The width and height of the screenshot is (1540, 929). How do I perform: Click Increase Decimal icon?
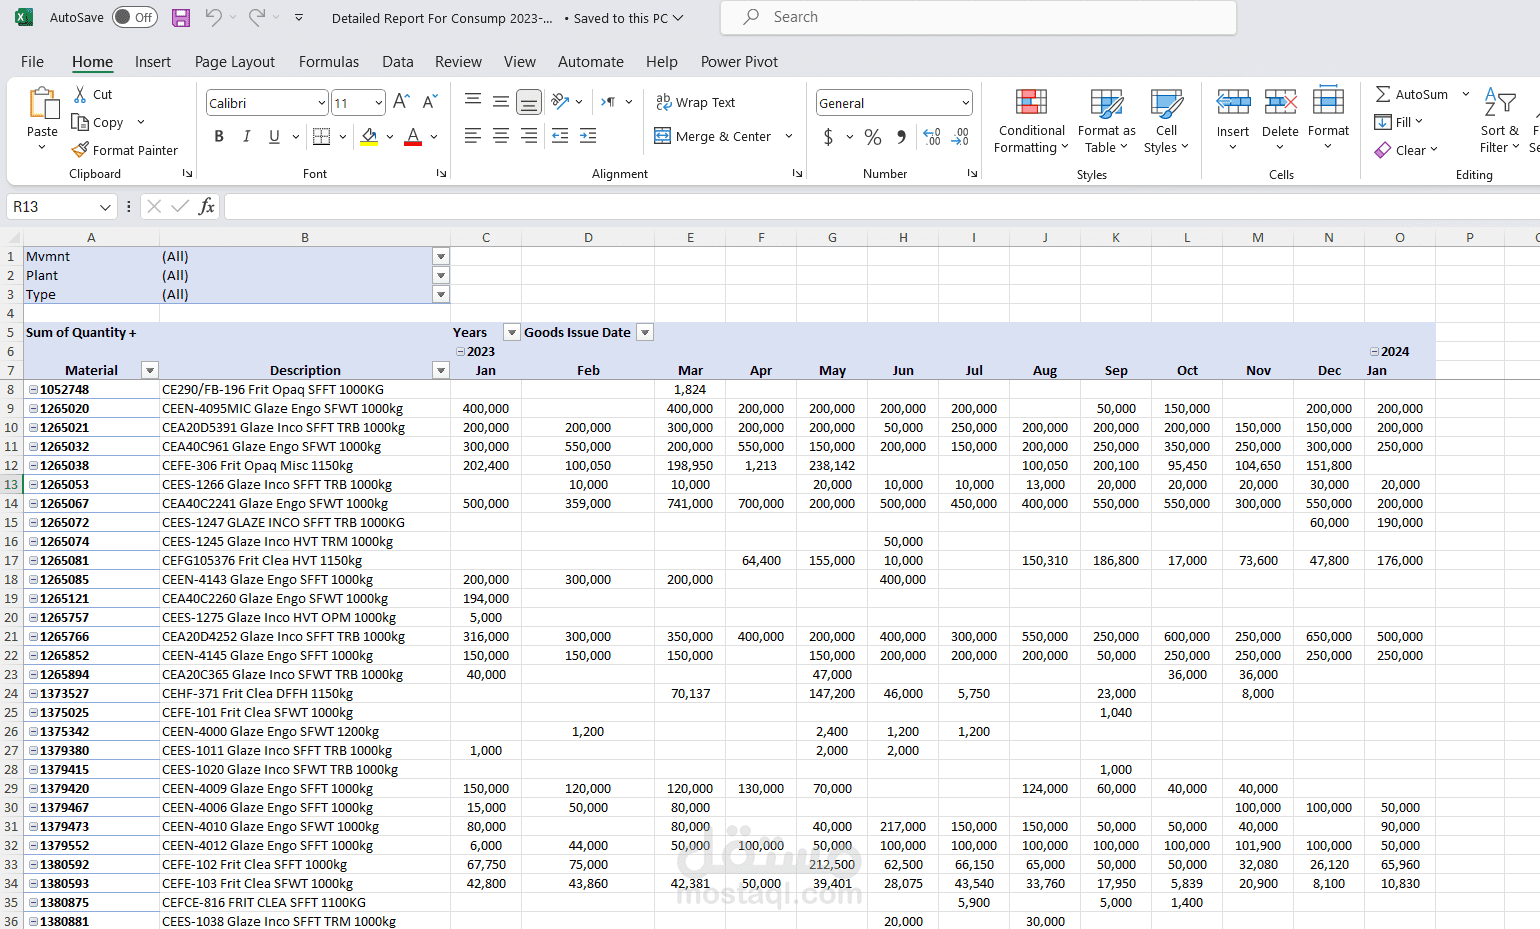pos(932,136)
